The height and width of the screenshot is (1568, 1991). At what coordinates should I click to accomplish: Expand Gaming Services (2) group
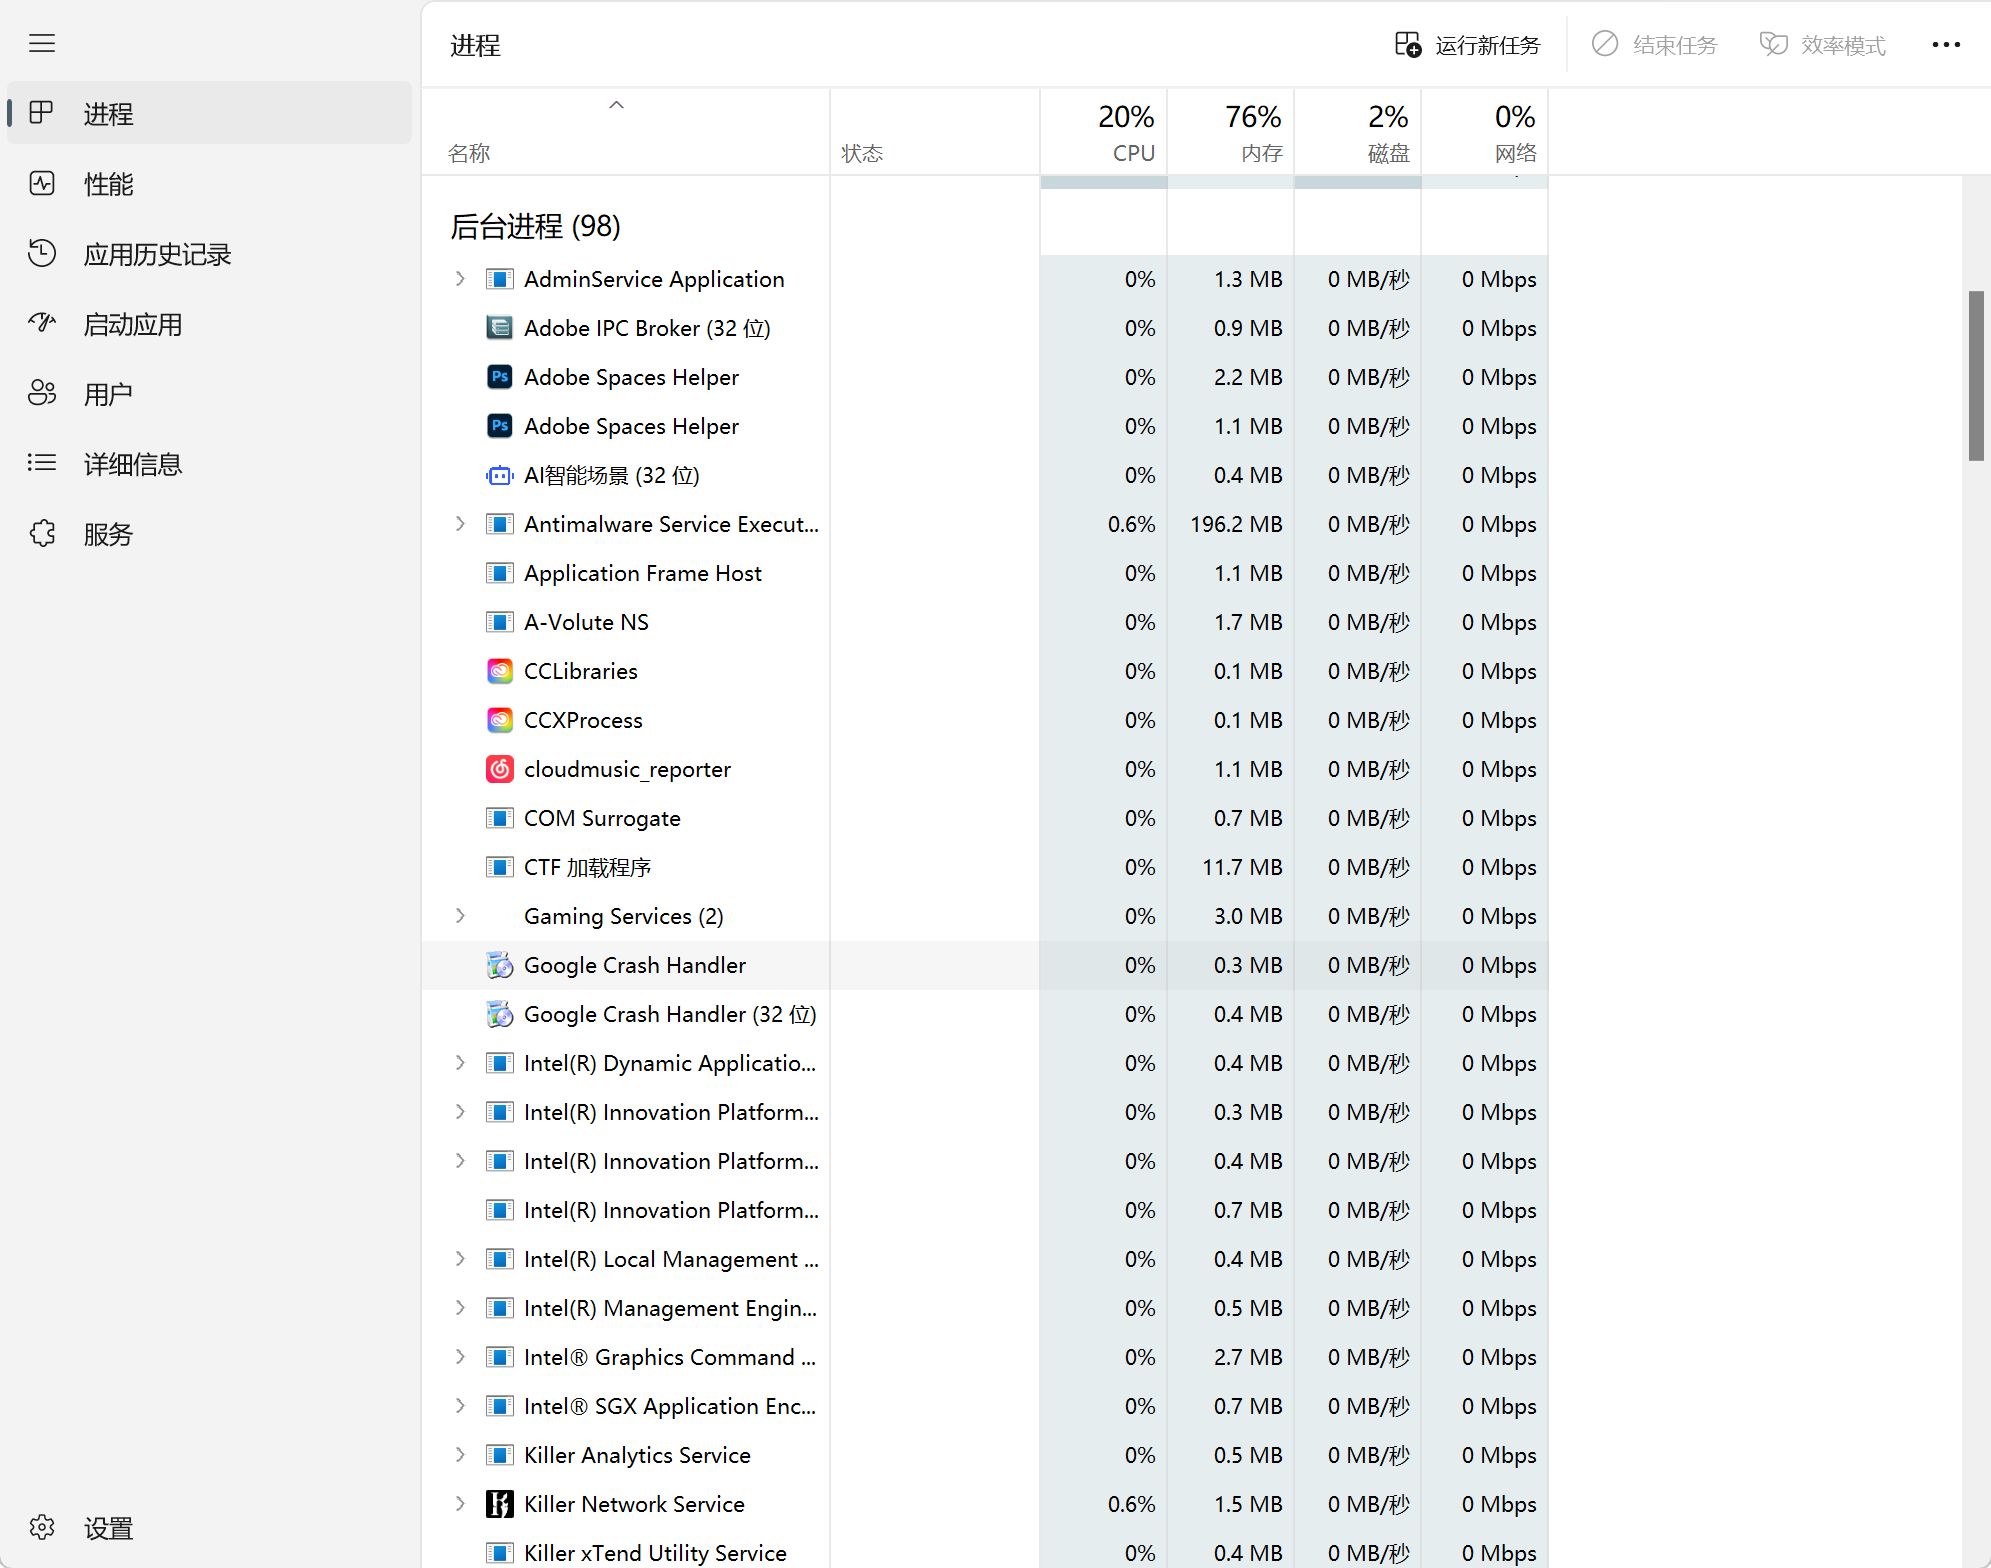click(x=460, y=916)
